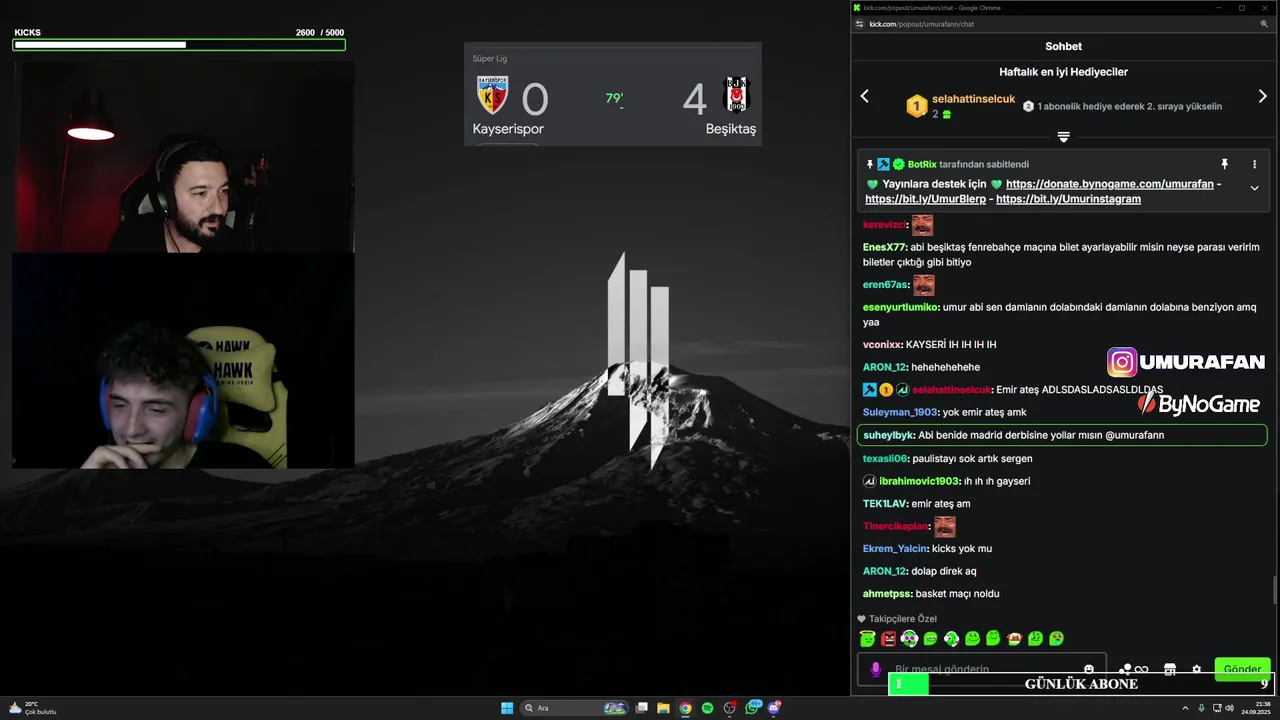Open Discord from the taskbar
Screen dimensions: 1280x720
773,708
